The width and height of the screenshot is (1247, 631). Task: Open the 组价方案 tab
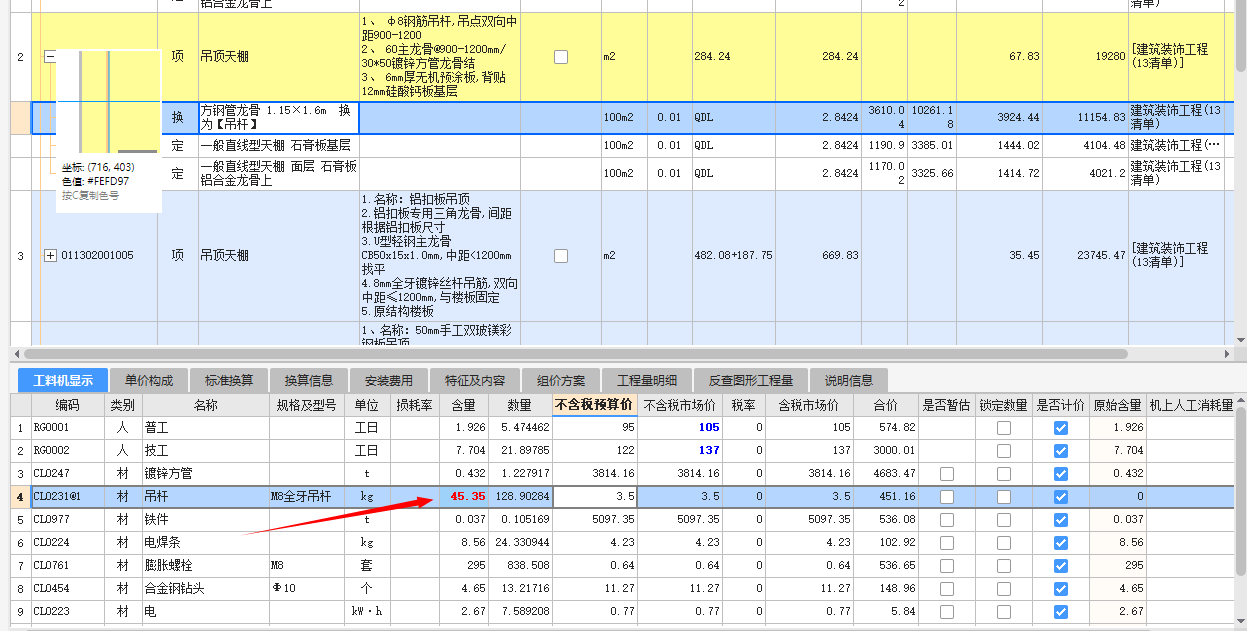click(561, 381)
